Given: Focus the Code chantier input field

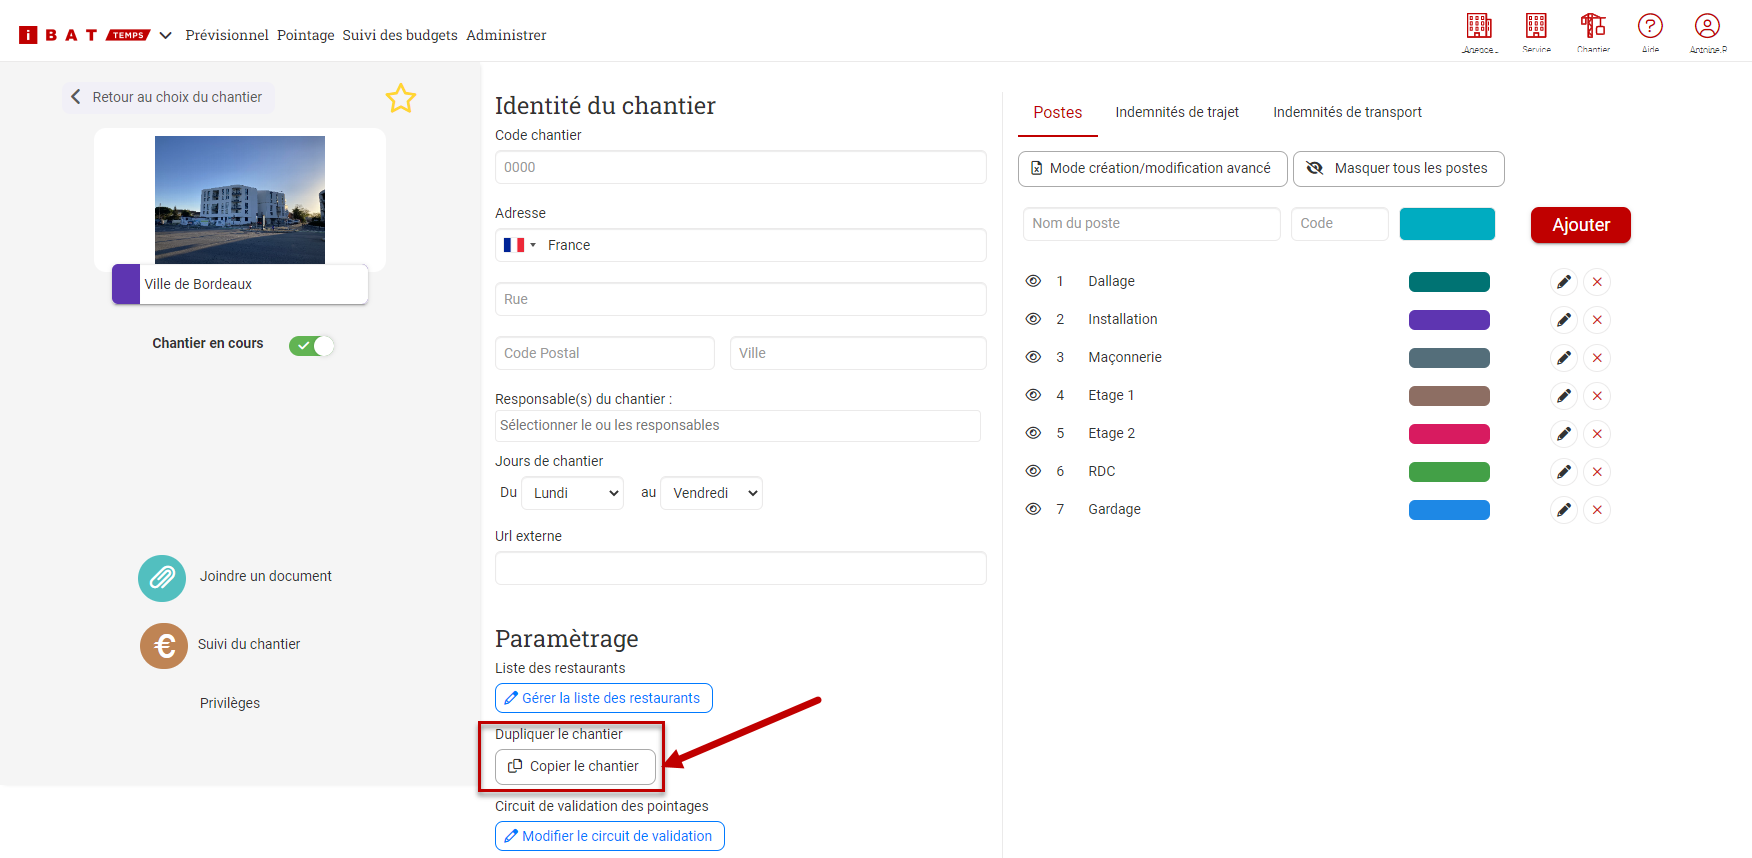Looking at the screenshot, I should coord(740,167).
